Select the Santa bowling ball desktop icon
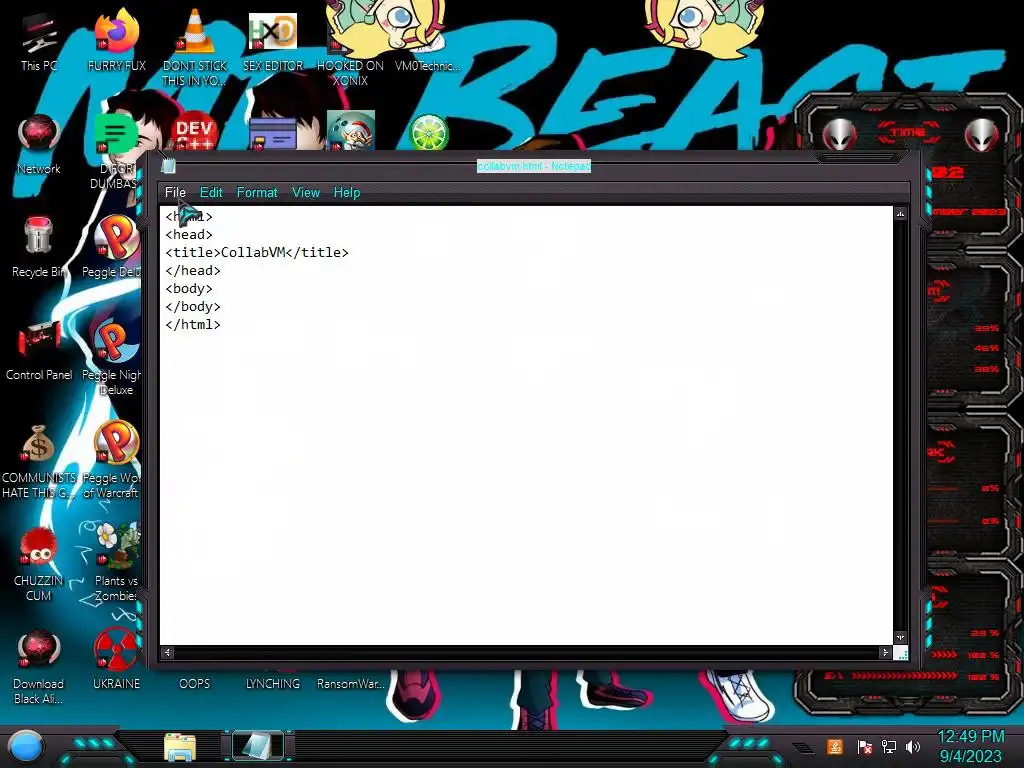 pos(351,131)
